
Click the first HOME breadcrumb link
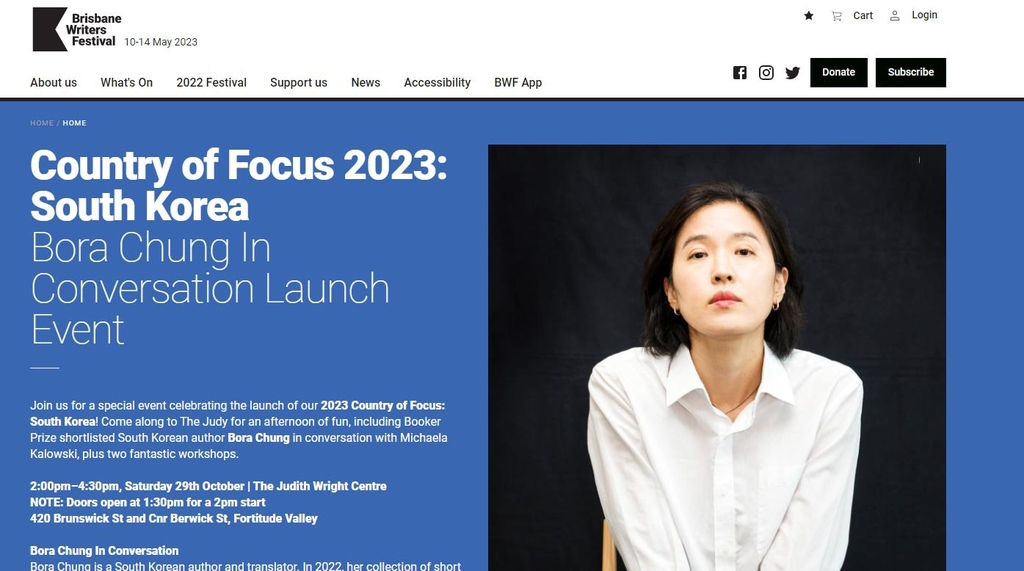click(x=42, y=123)
